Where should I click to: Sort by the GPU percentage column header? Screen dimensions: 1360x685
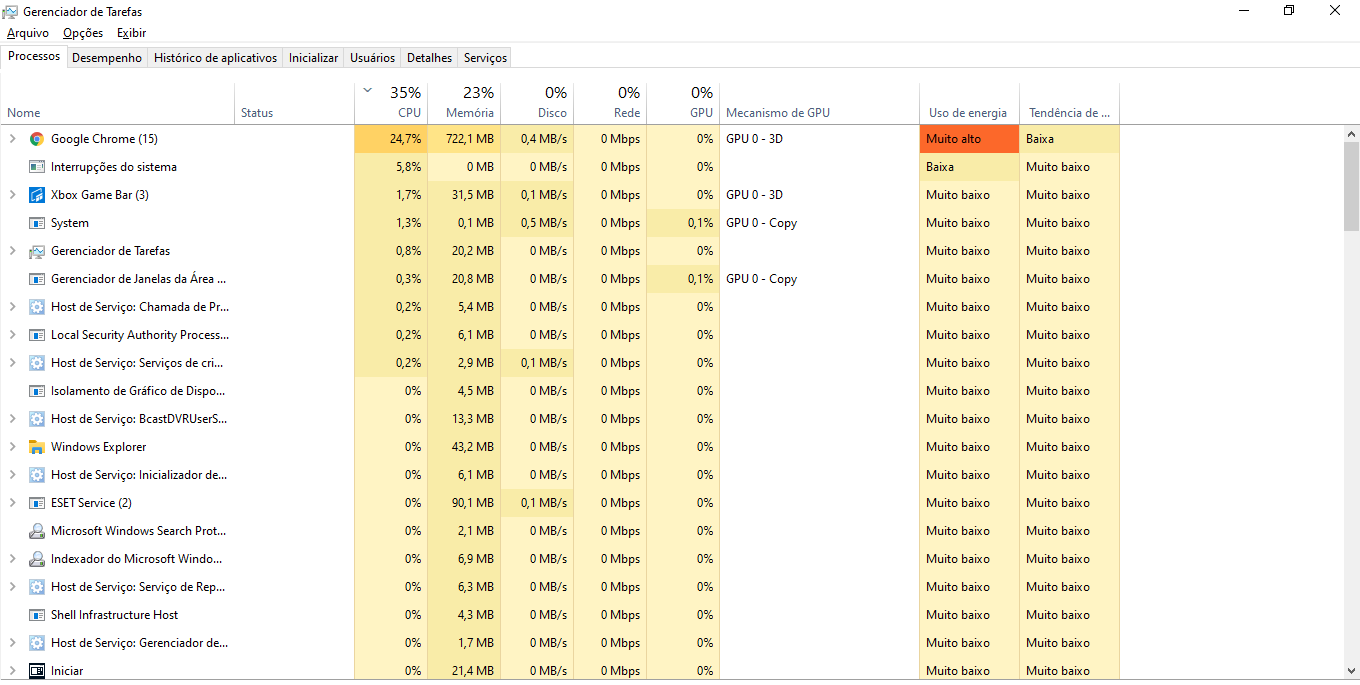click(x=683, y=103)
